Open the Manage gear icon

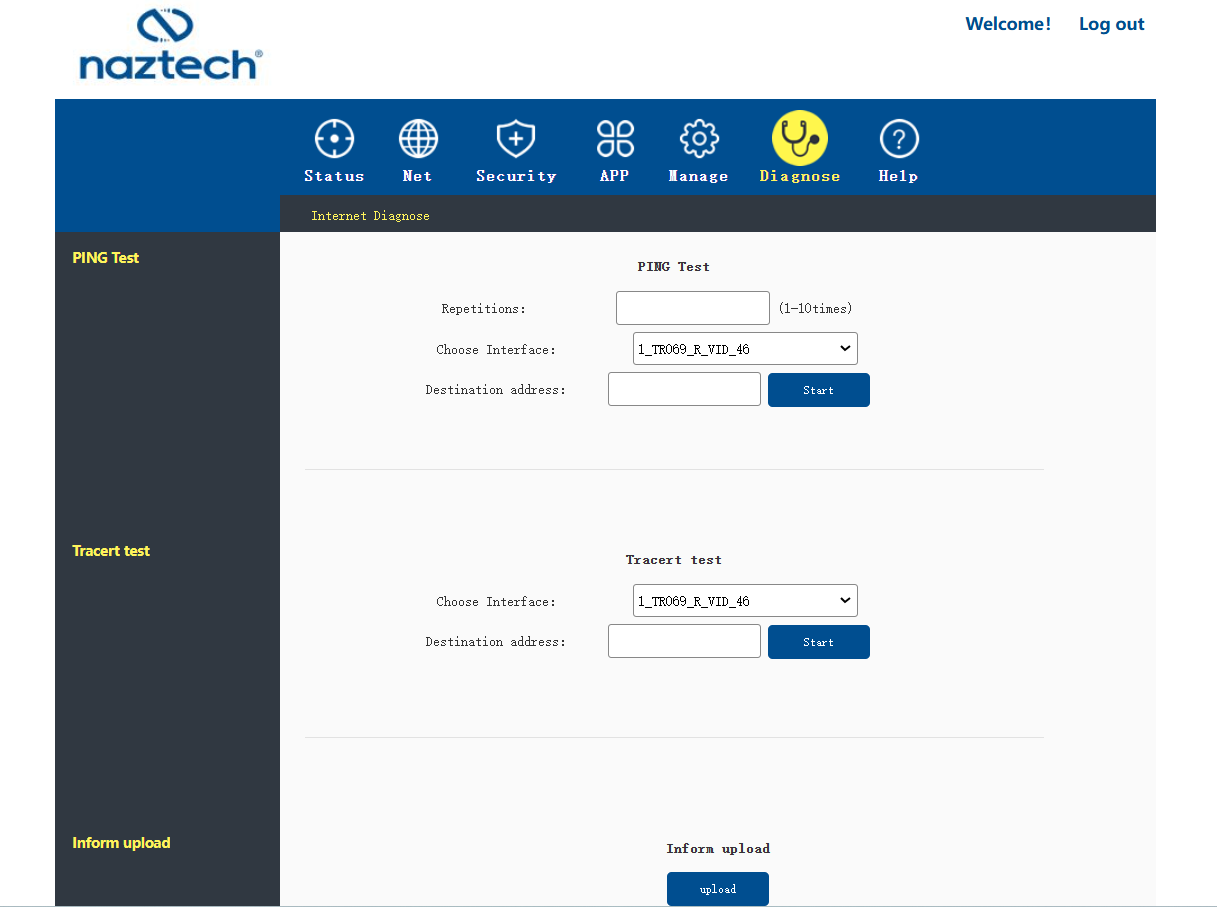point(699,139)
